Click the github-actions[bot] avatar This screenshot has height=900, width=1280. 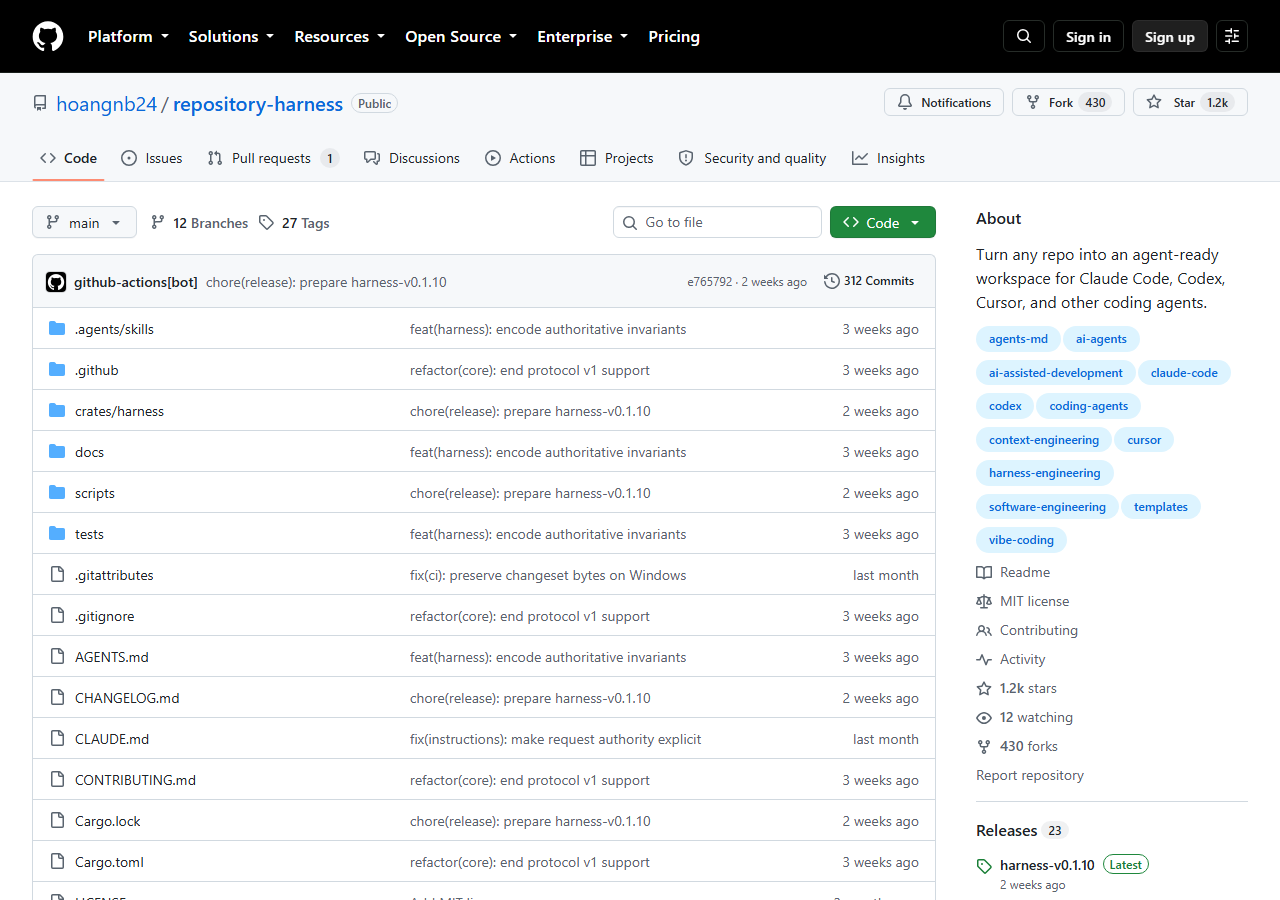click(x=56, y=282)
